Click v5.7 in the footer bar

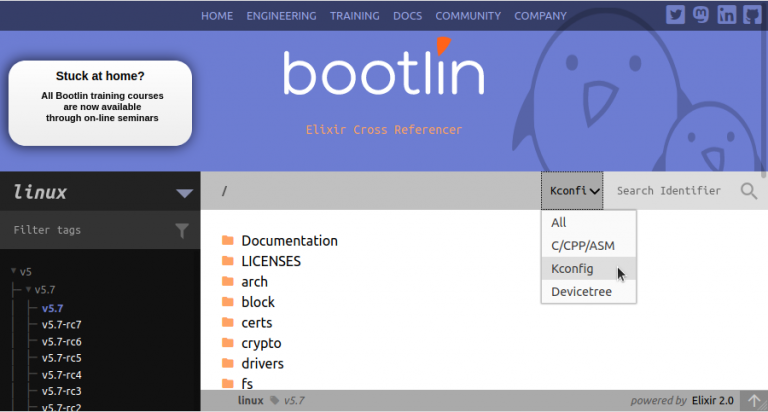pyautogui.click(x=294, y=401)
